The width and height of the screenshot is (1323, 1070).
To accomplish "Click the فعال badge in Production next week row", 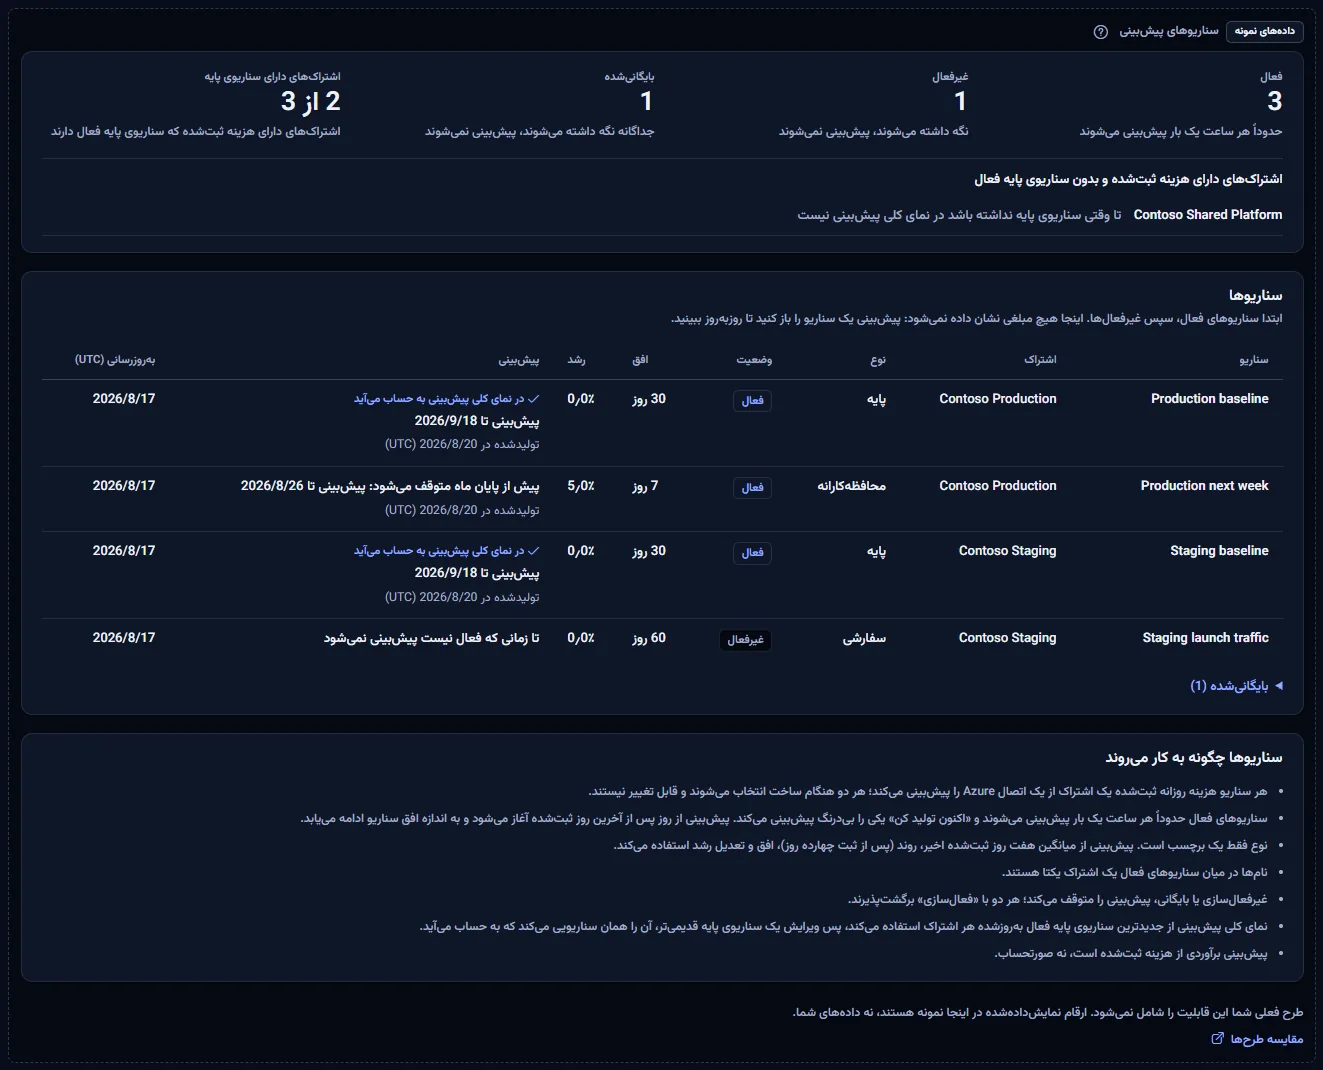I will (753, 488).
